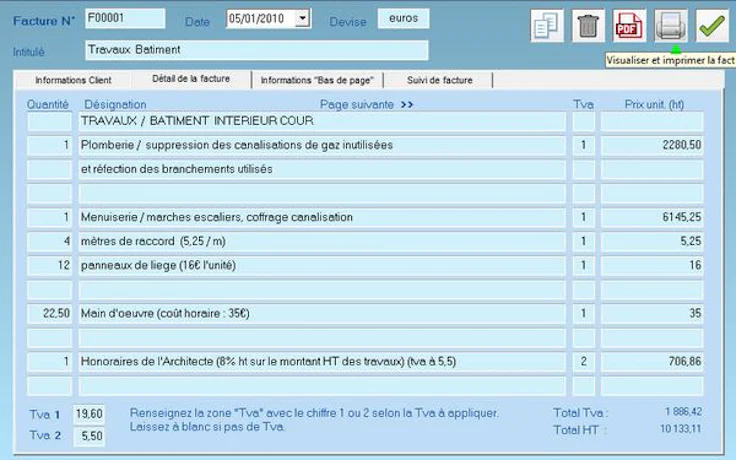Click the Intitulé field Travaux Batiment
This screenshot has width=736, height=460.
click(257, 50)
